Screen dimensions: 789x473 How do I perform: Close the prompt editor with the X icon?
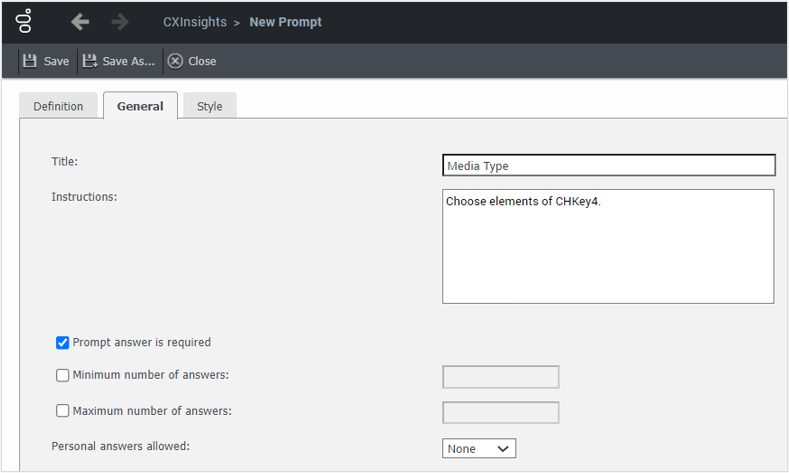[175, 61]
